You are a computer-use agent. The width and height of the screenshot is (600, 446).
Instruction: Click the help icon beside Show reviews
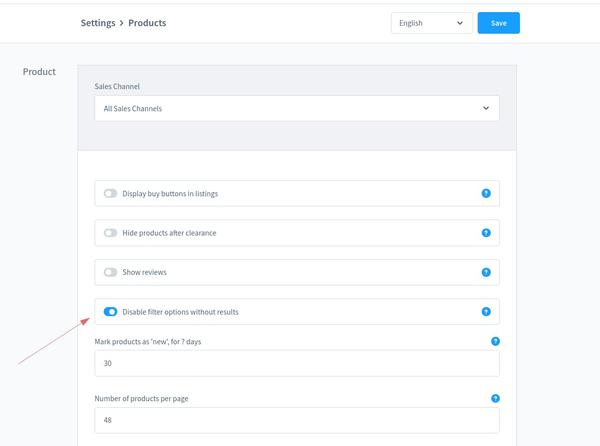point(486,272)
